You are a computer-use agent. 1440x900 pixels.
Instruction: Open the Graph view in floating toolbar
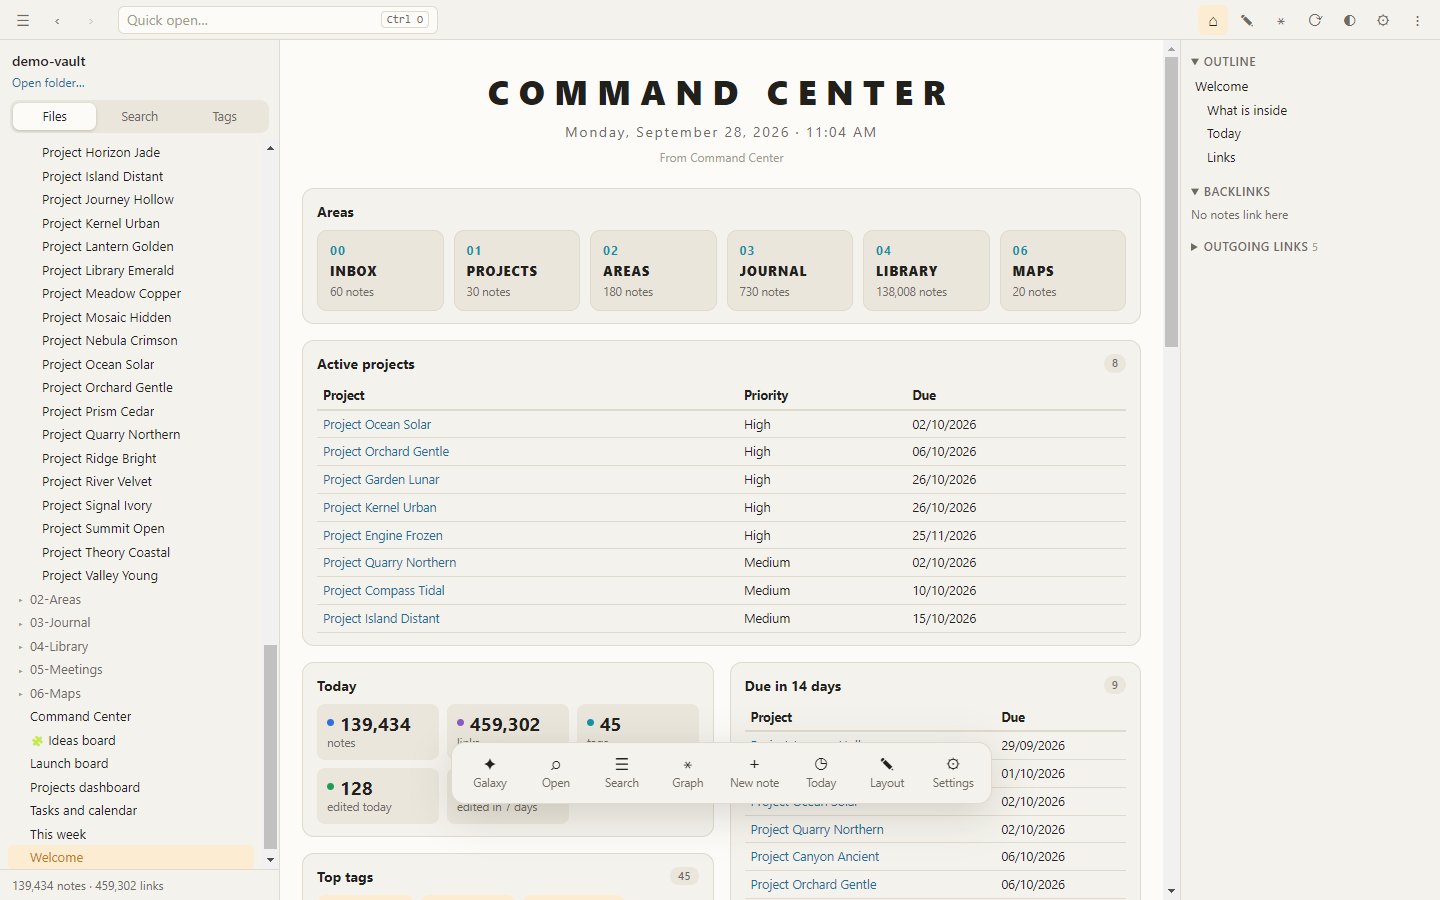pyautogui.click(x=687, y=773)
